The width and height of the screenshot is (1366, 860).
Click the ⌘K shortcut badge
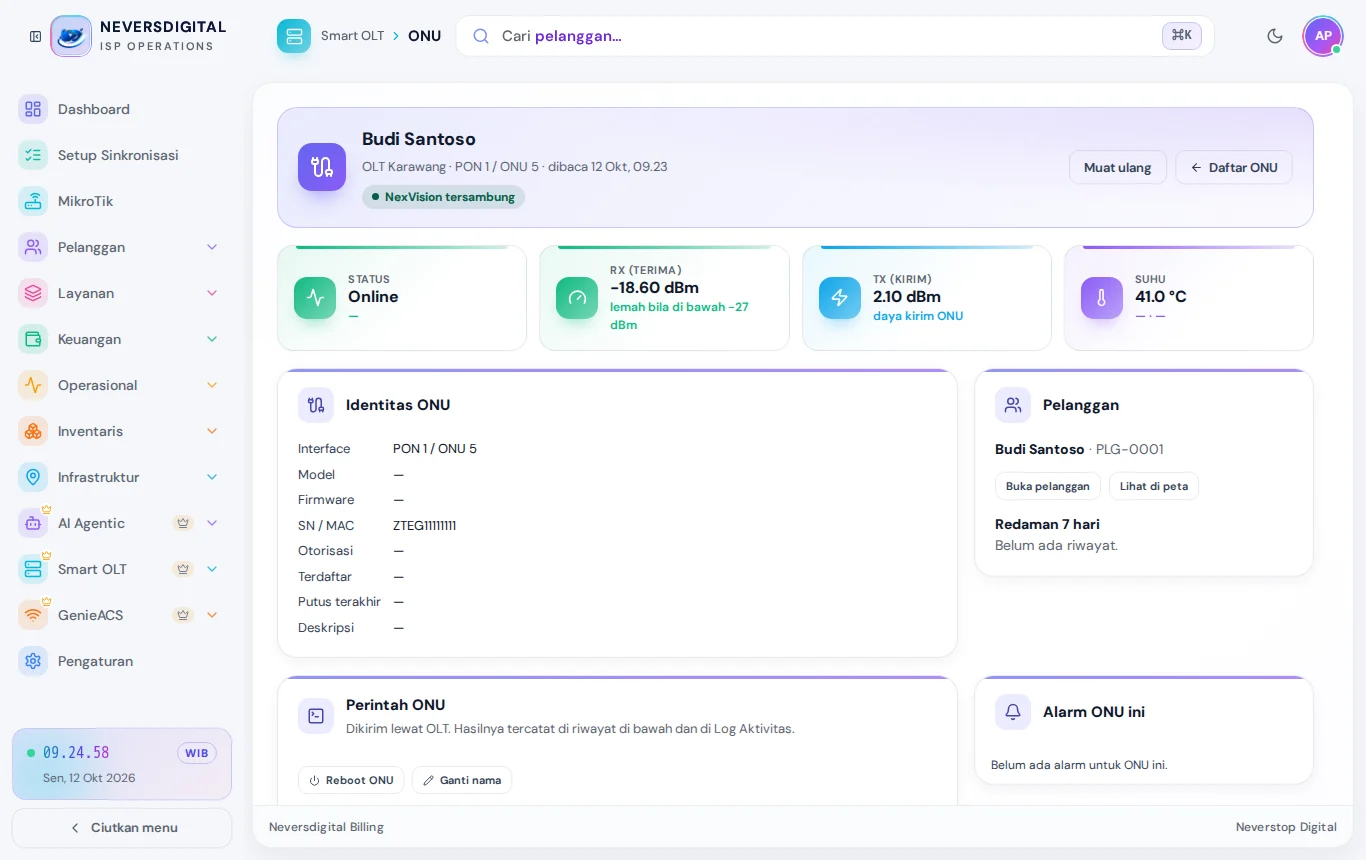click(x=1182, y=36)
